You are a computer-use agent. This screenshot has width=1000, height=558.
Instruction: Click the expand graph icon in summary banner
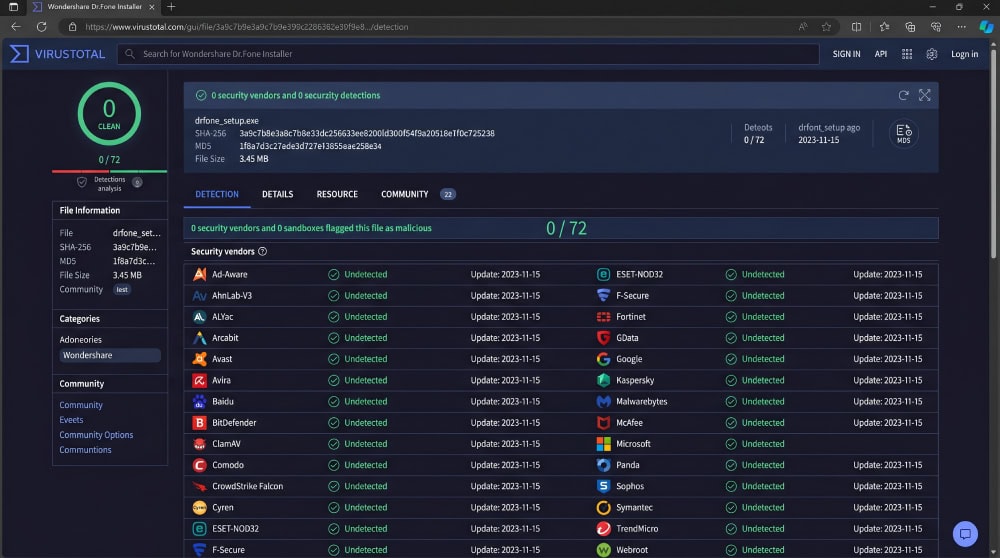point(924,95)
